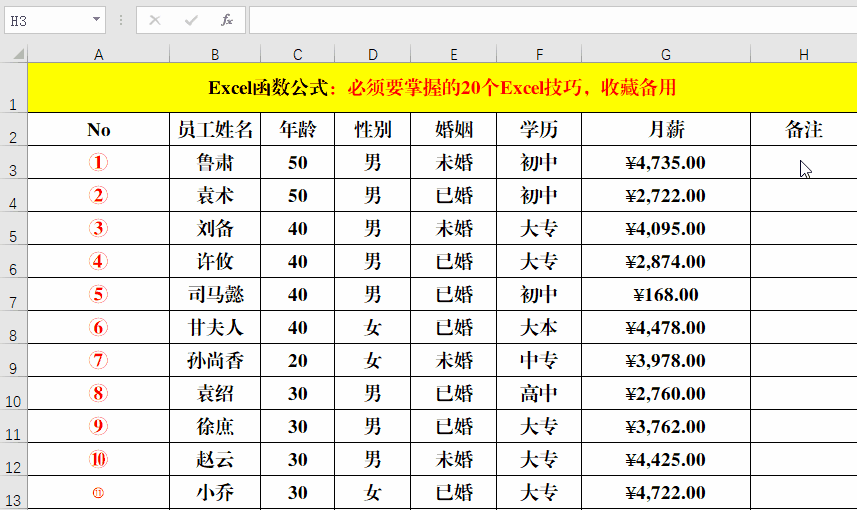Screen dimensions: 857x510
Task: Click the Select All corner triangle
Action: [19, 54]
